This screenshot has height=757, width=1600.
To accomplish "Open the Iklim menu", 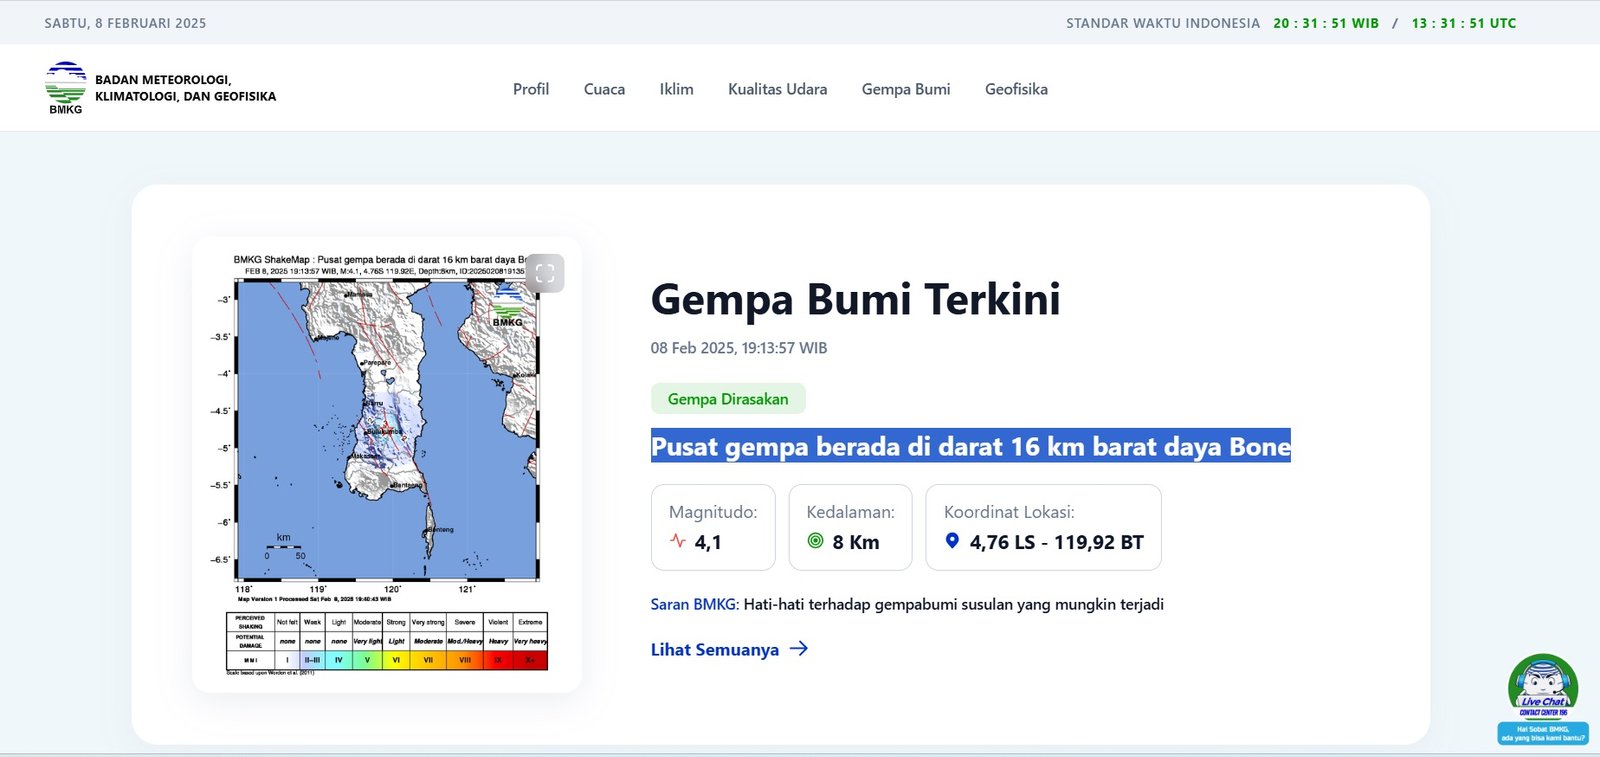I will [x=676, y=89].
